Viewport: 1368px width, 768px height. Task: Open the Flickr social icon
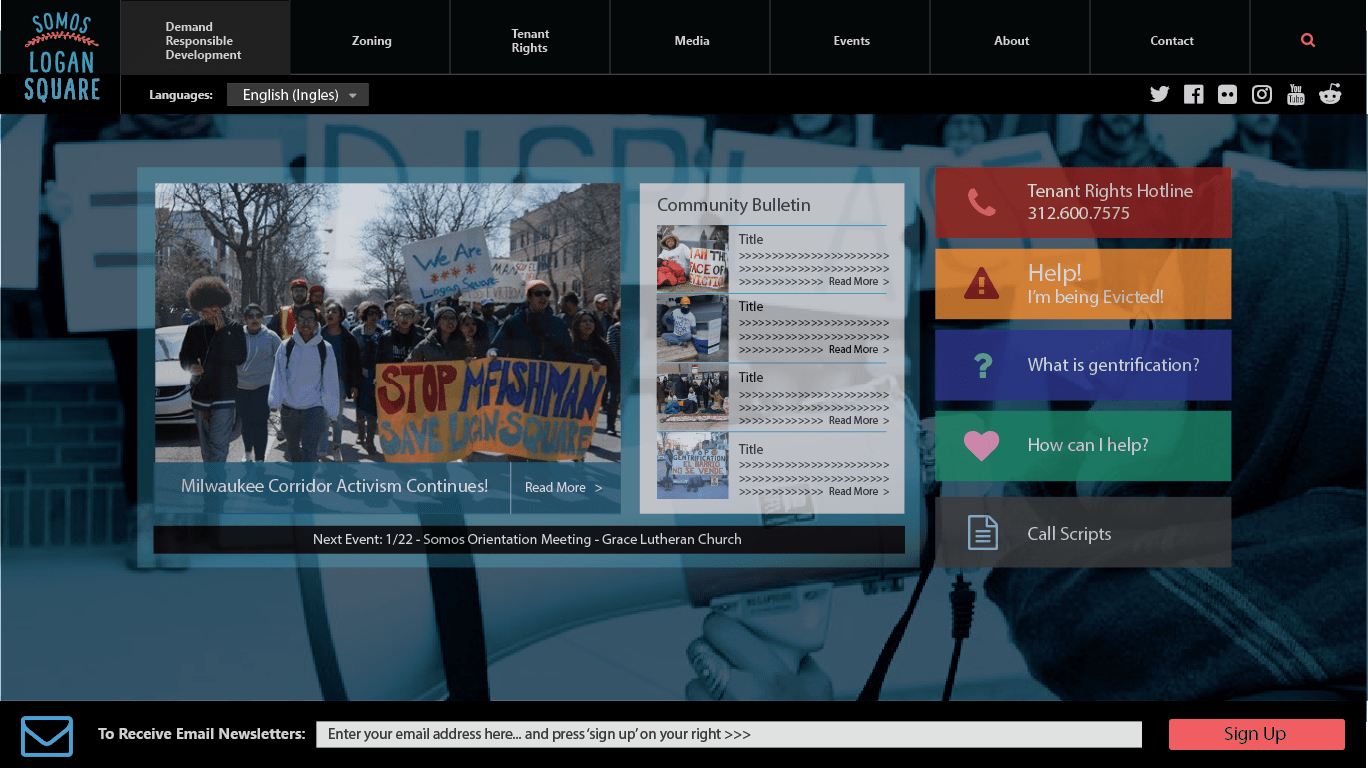[x=1227, y=95]
